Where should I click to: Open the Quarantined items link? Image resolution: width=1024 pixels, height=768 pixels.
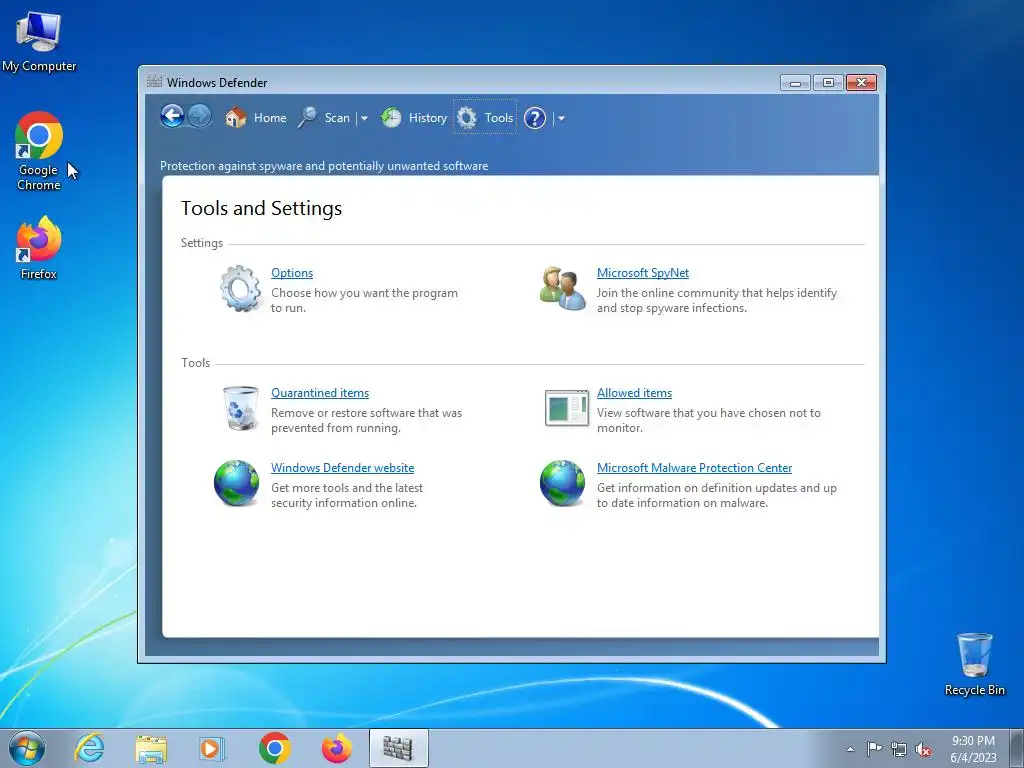tap(320, 393)
